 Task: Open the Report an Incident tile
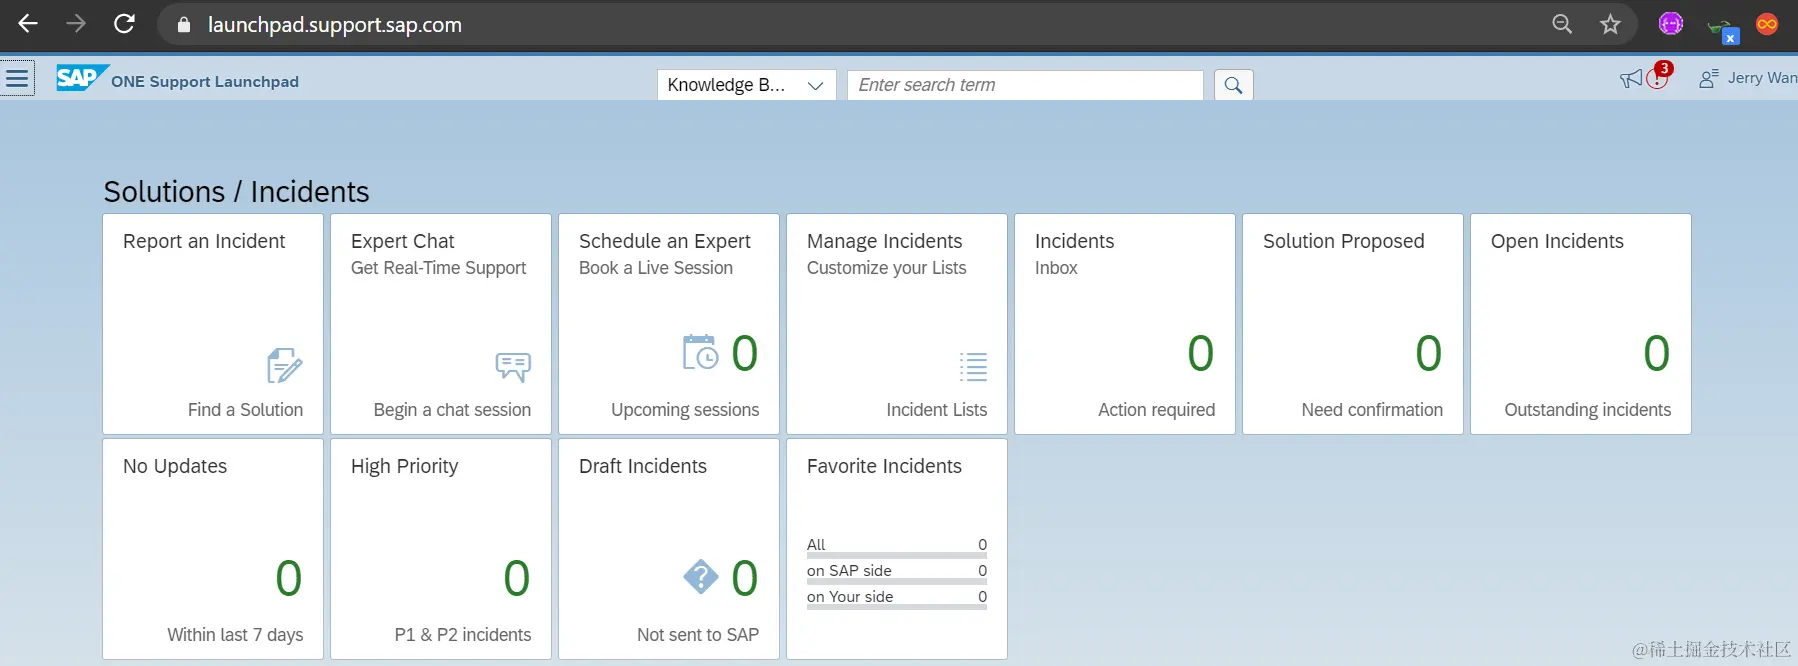[213, 324]
